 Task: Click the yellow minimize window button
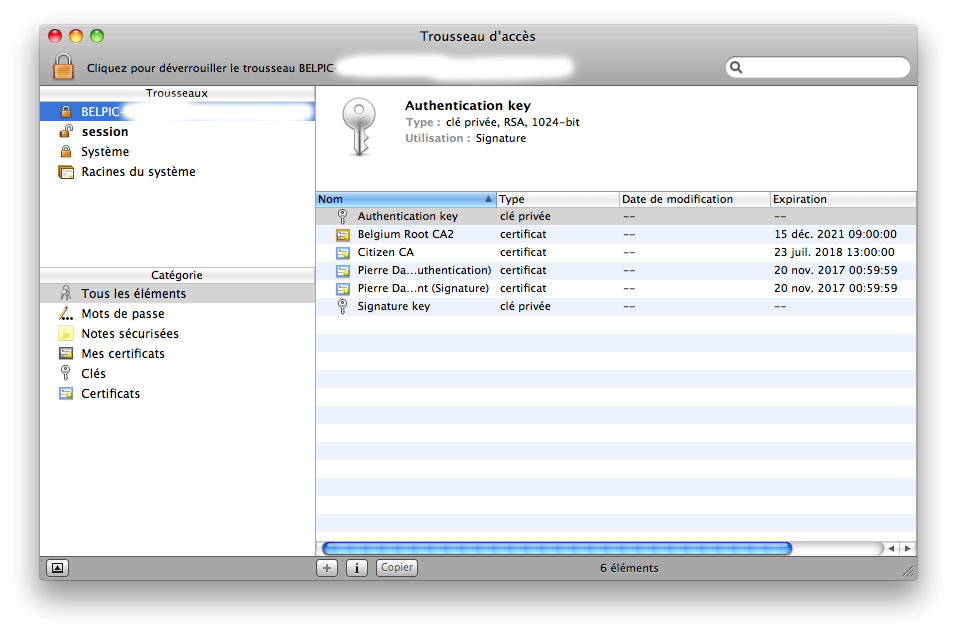click(x=76, y=36)
